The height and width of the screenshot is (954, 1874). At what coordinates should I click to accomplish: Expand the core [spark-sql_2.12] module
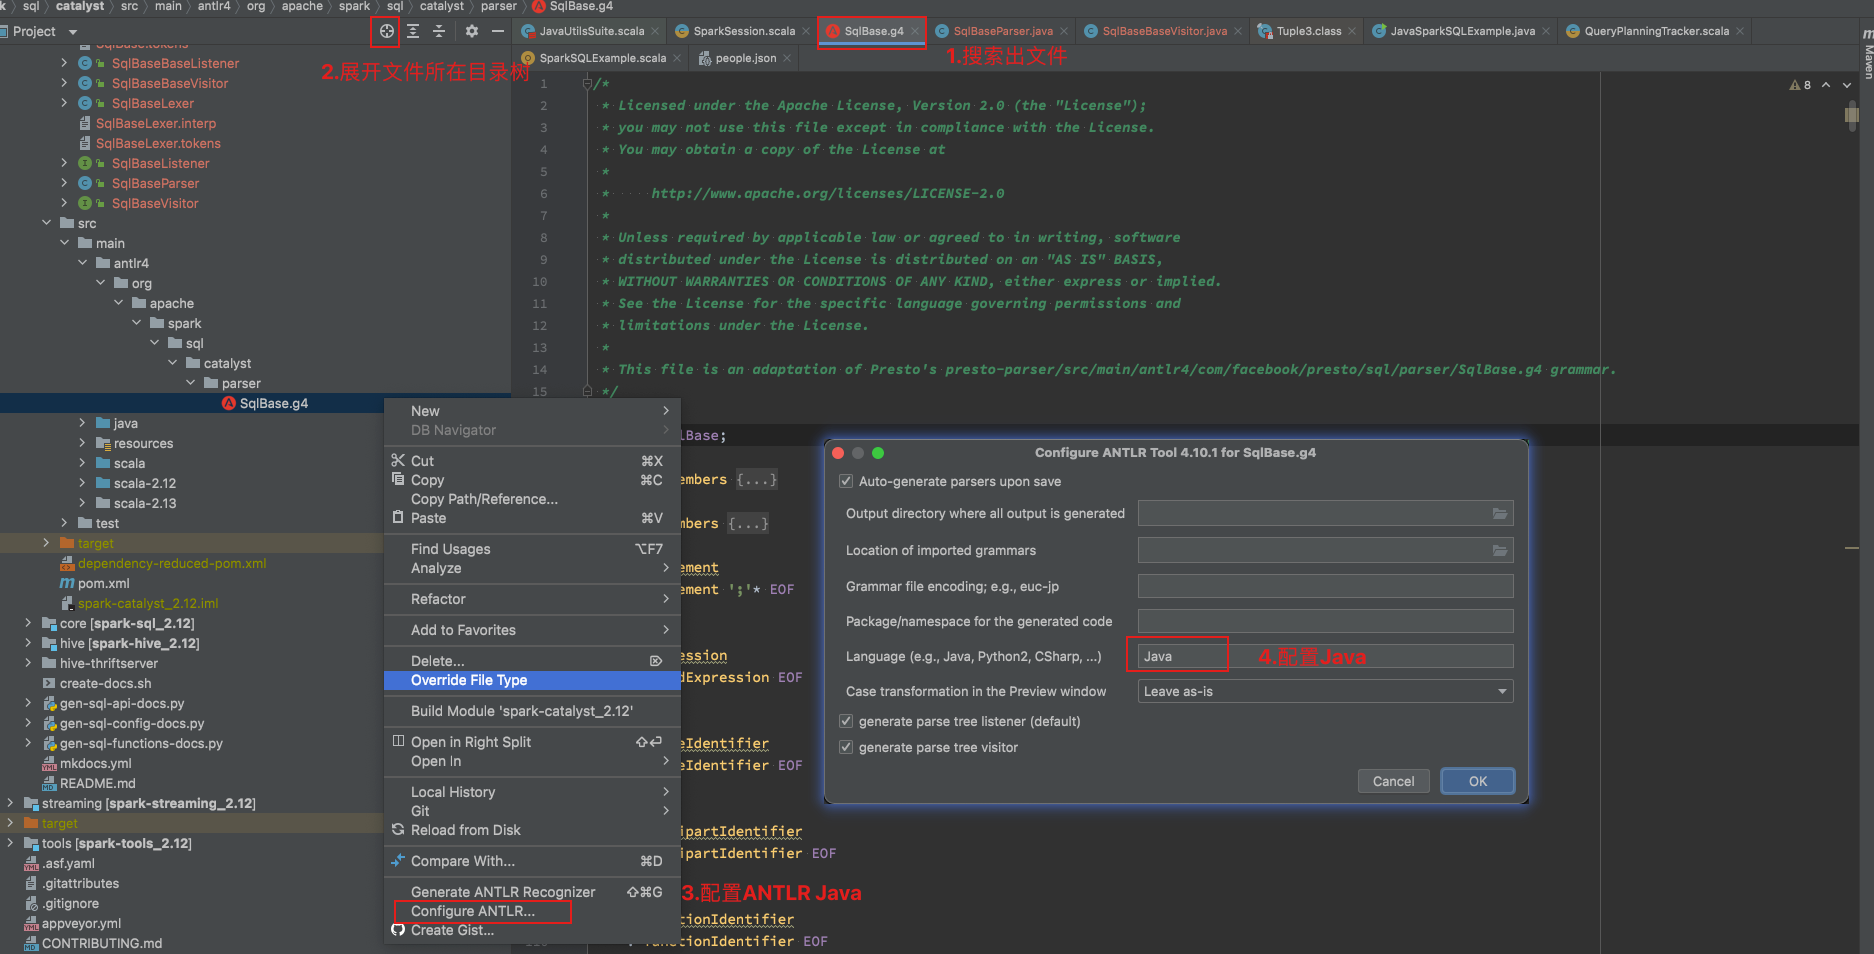pos(28,623)
